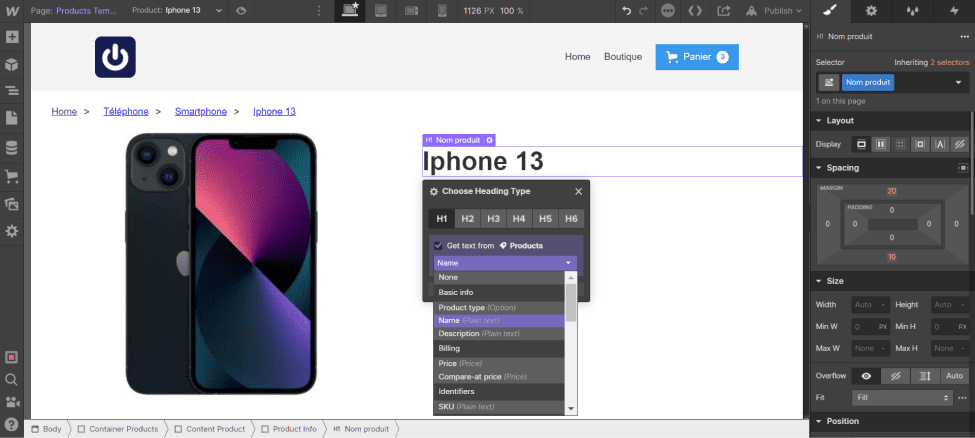This screenshot has width=975, height=438.
Task: Click the share/export arrow icon
Action: [723, 11]
